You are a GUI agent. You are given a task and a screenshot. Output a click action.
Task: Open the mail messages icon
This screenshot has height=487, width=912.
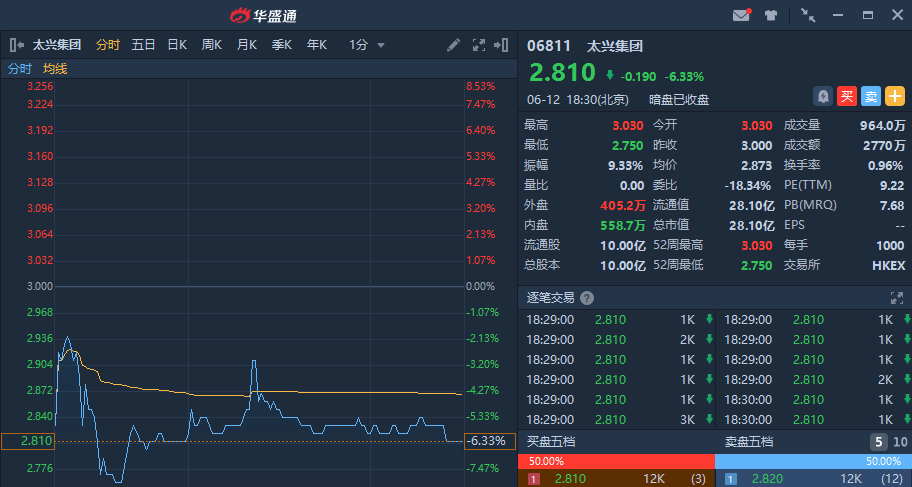(x=741, y=15)
